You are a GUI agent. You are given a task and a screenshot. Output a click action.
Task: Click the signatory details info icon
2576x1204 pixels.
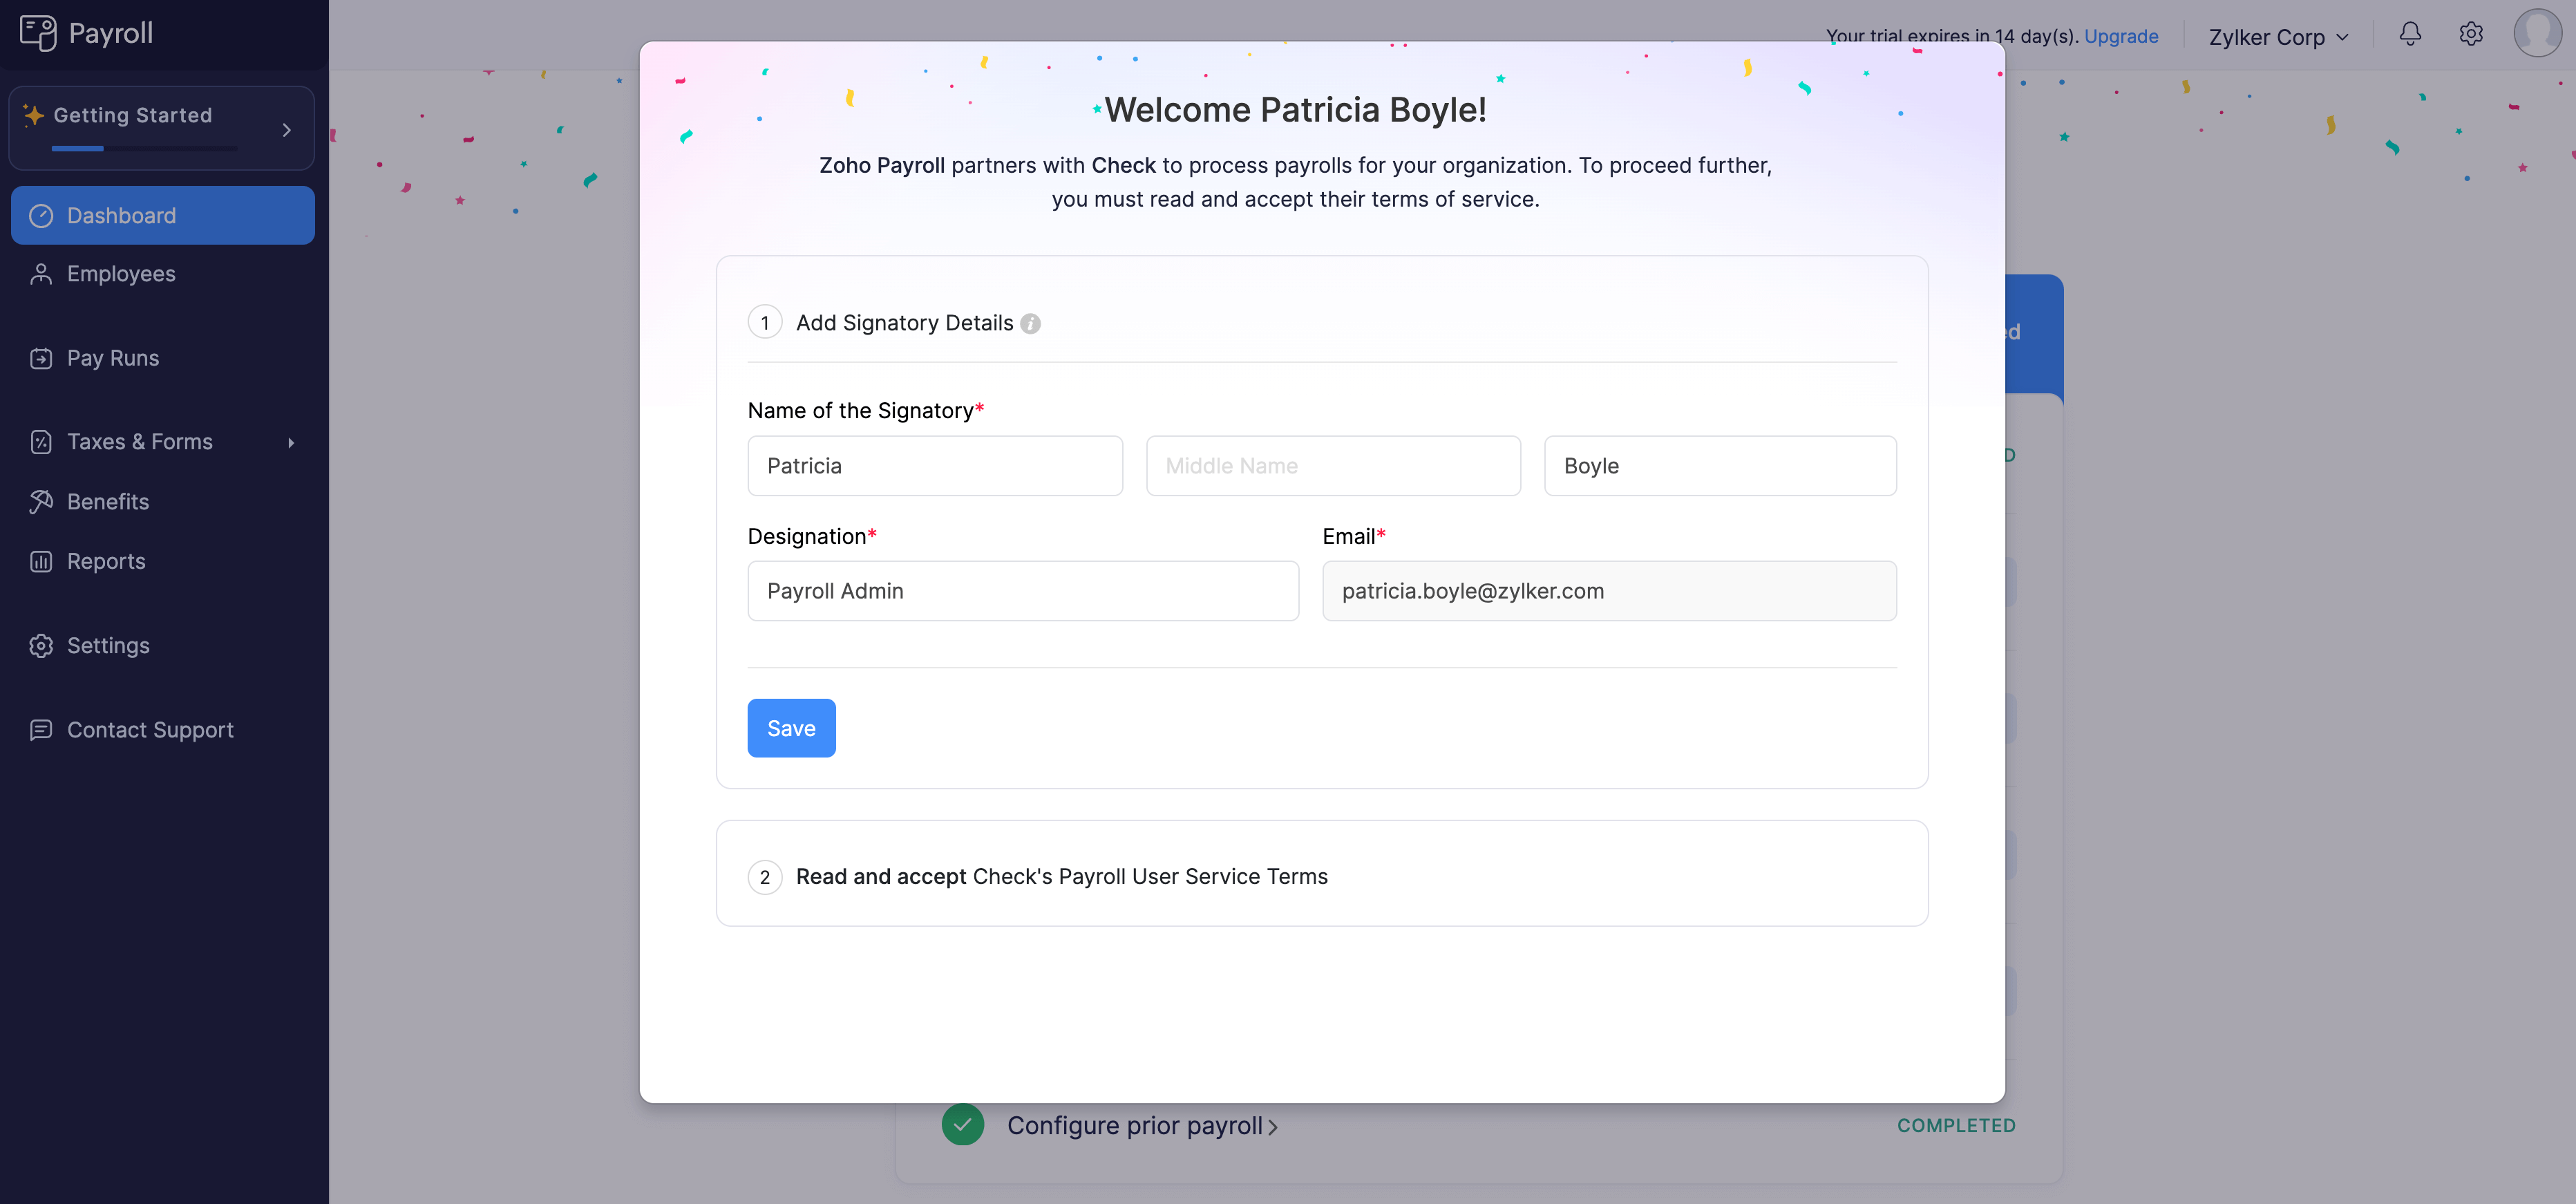click(1030, 324)
